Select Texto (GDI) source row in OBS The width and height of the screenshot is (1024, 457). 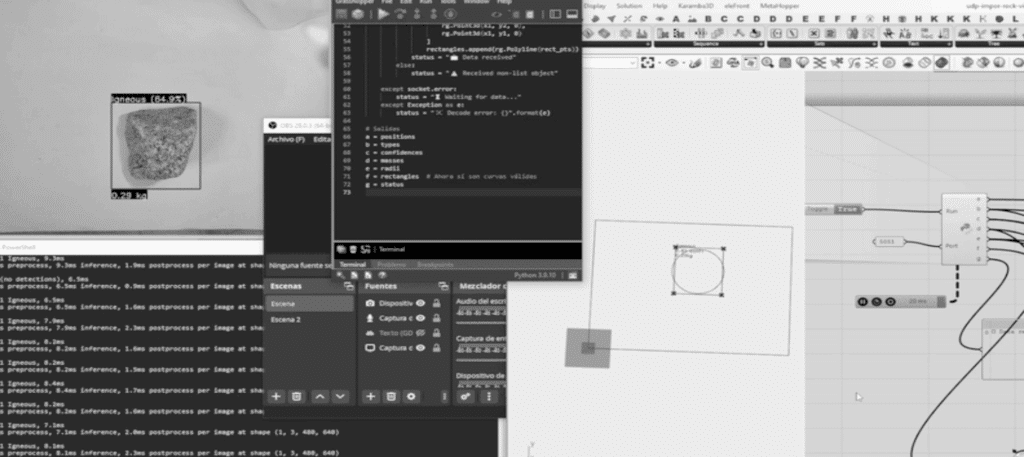pos(403,333)
